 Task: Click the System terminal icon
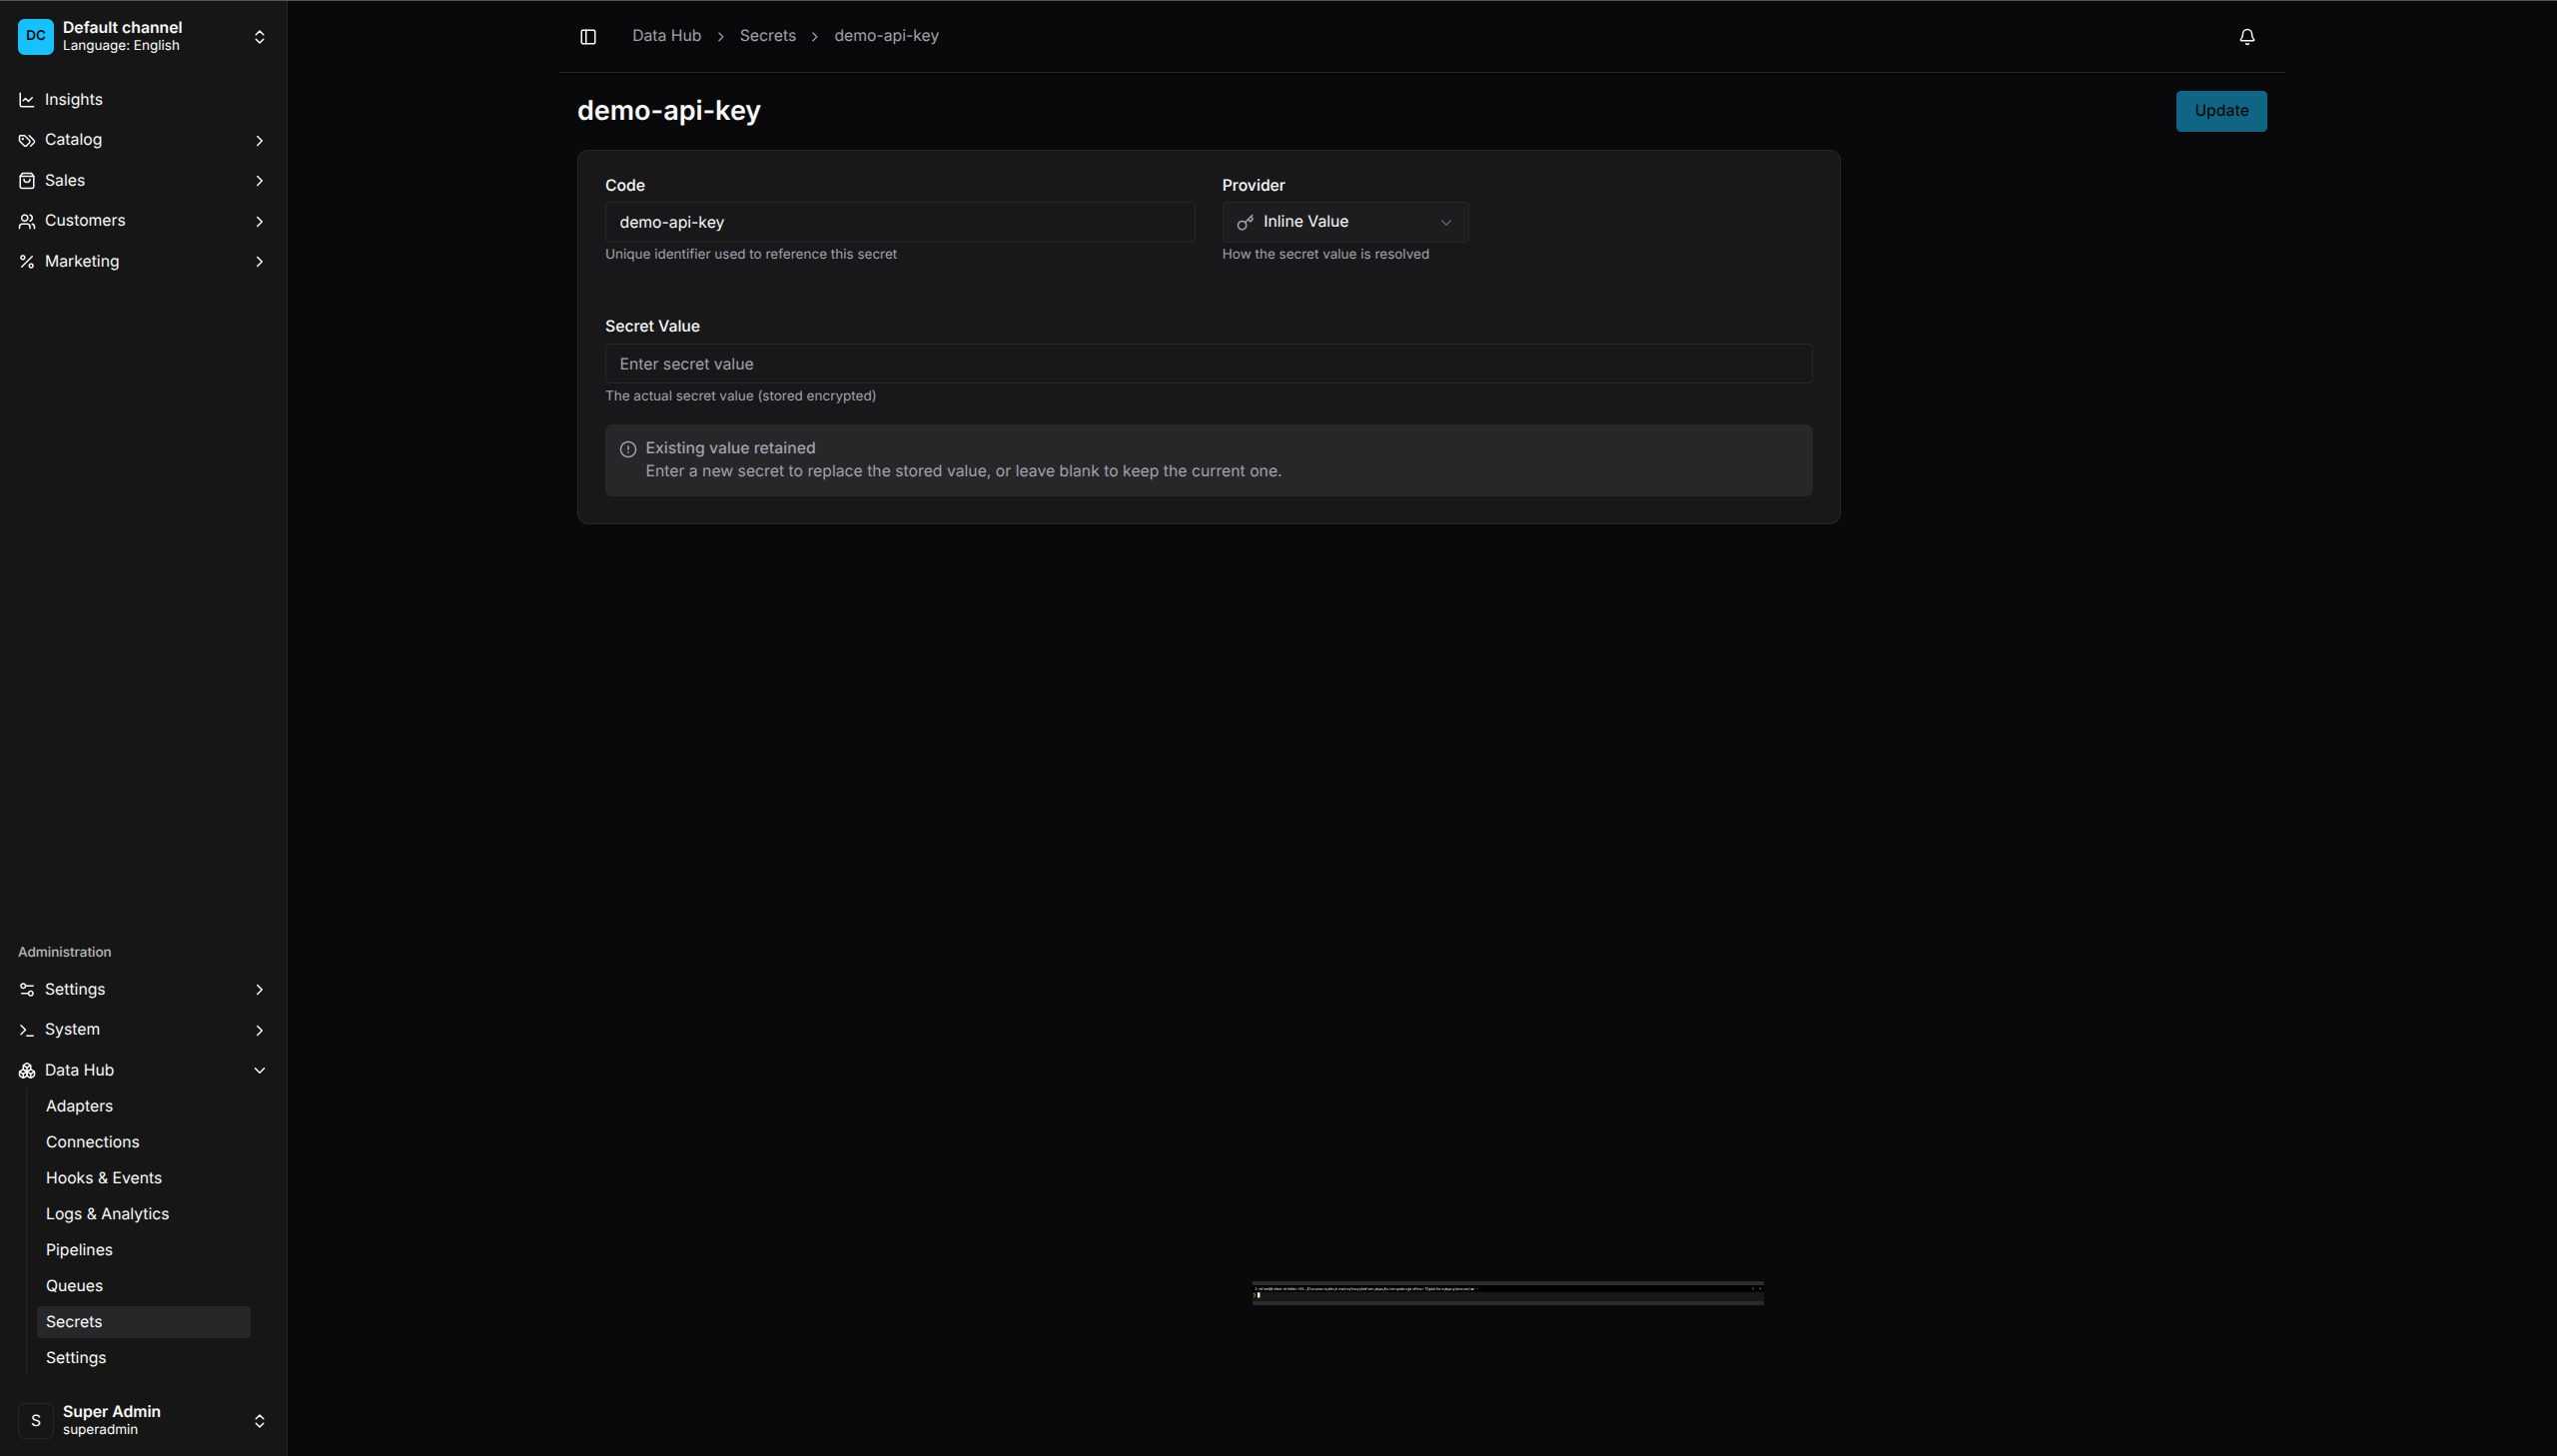tap(27, 1030)
